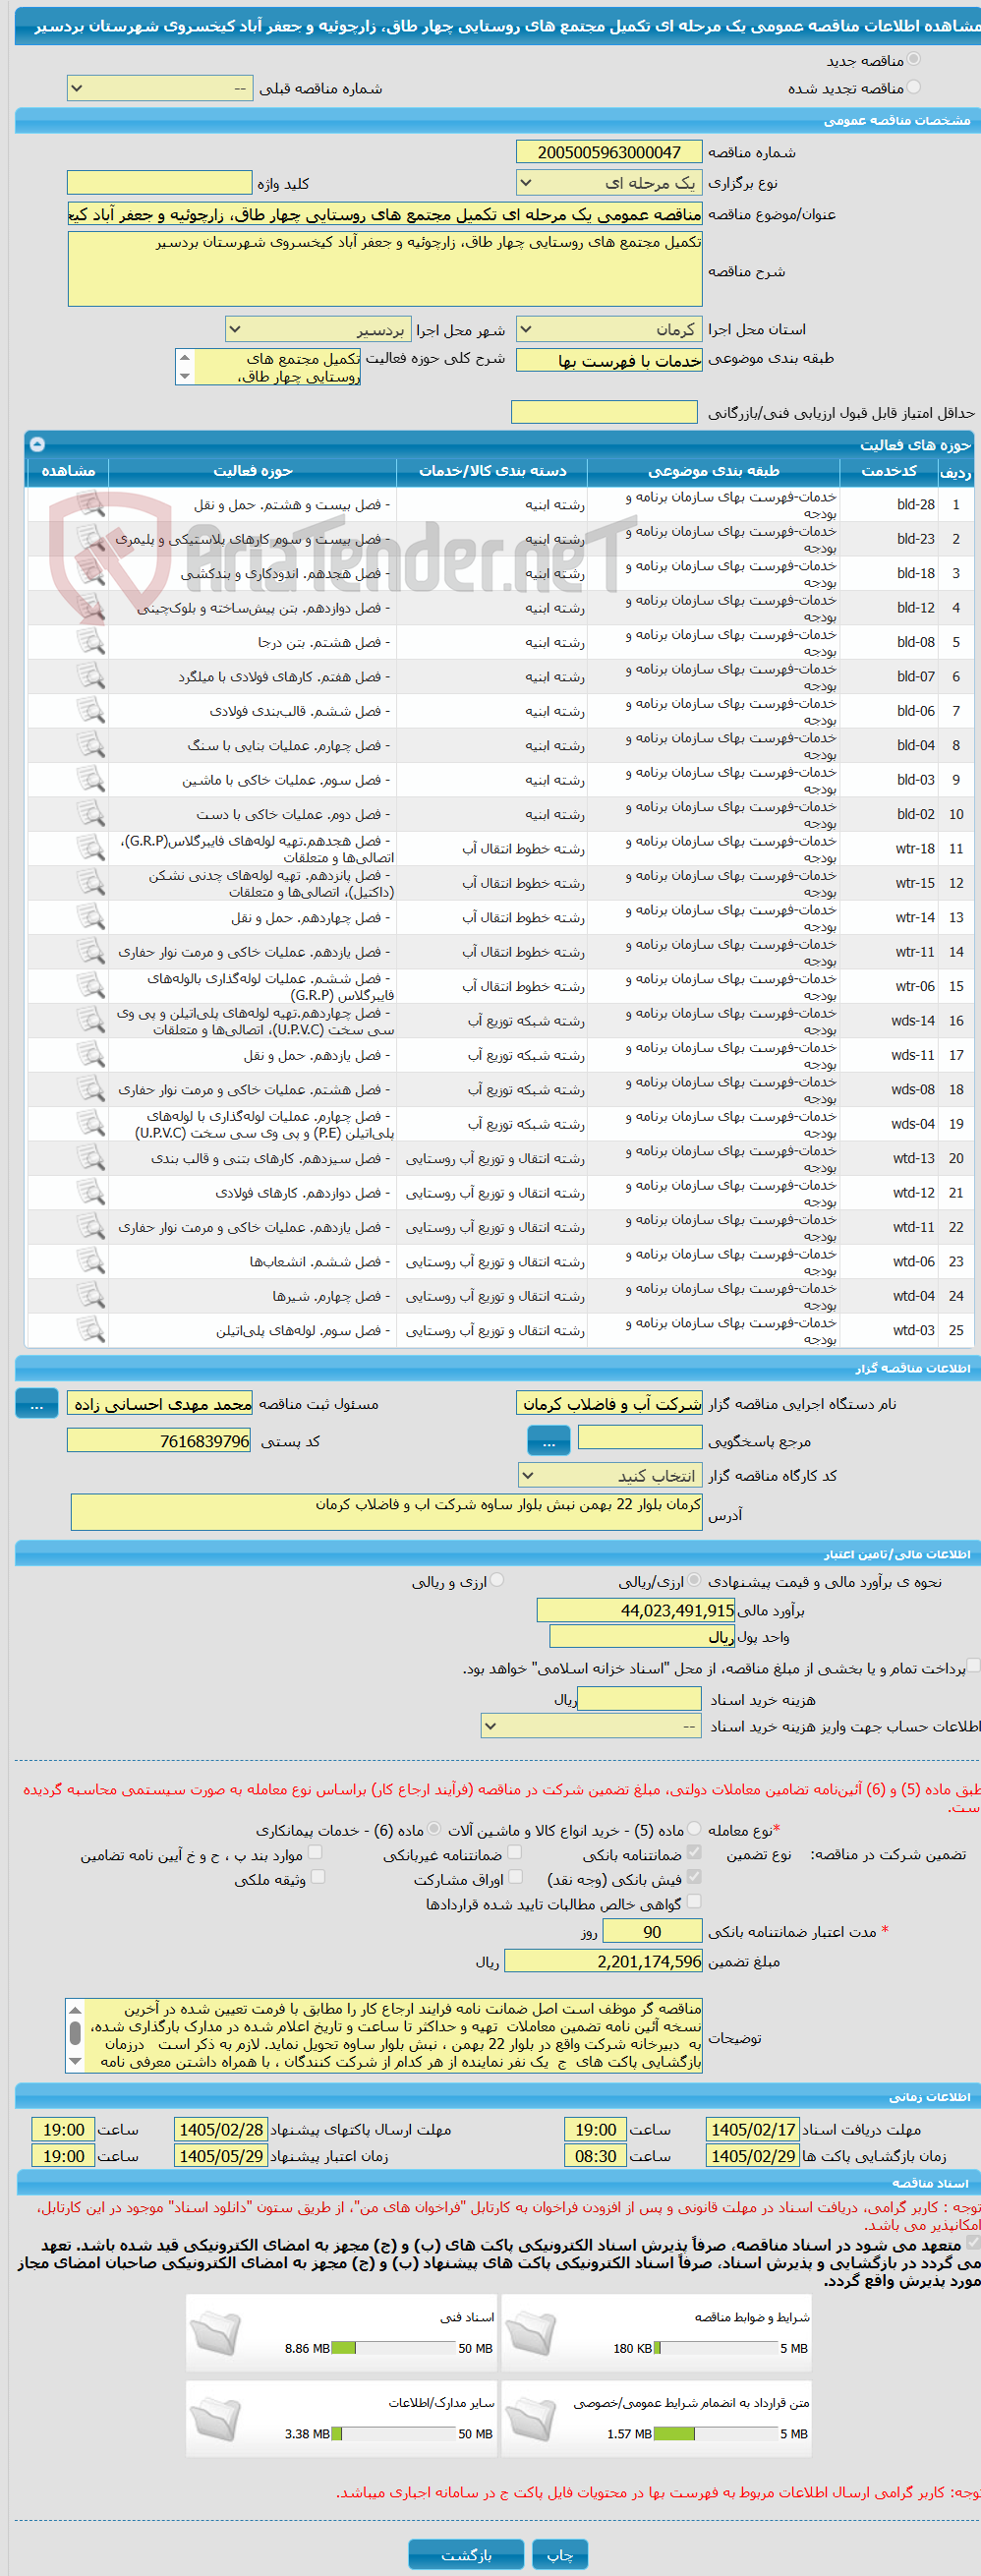The width and height of the screenshot is (981, 2576).
Task: Open view icon for row wds-08
Action: pos(91,1089)
